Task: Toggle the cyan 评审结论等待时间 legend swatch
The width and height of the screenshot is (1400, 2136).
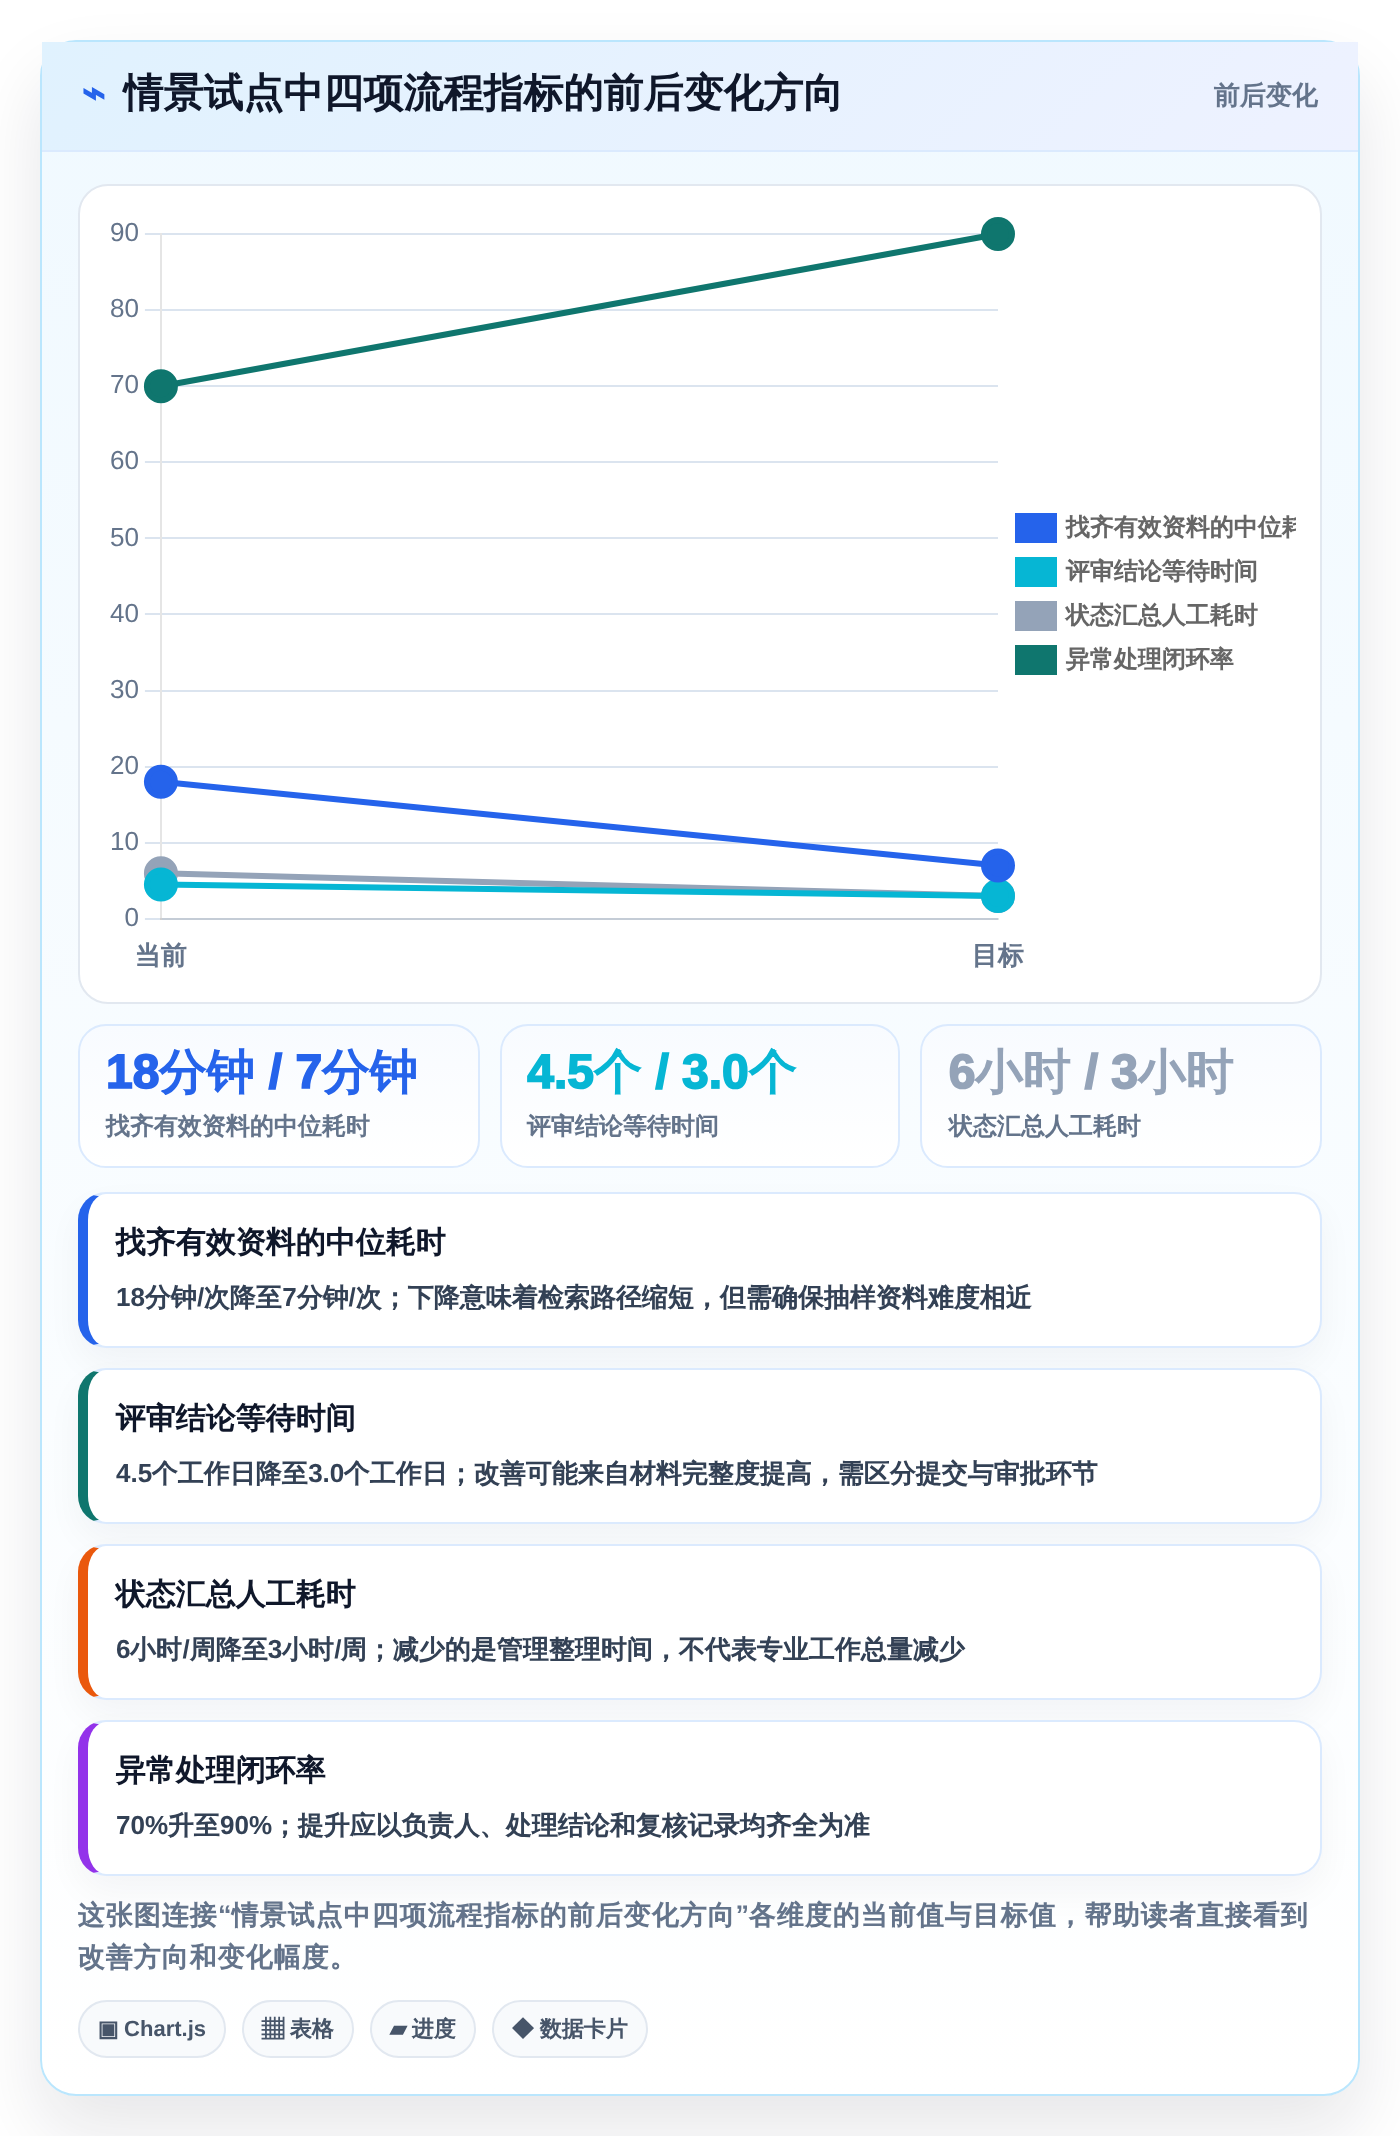Action: click(1035, 571)
